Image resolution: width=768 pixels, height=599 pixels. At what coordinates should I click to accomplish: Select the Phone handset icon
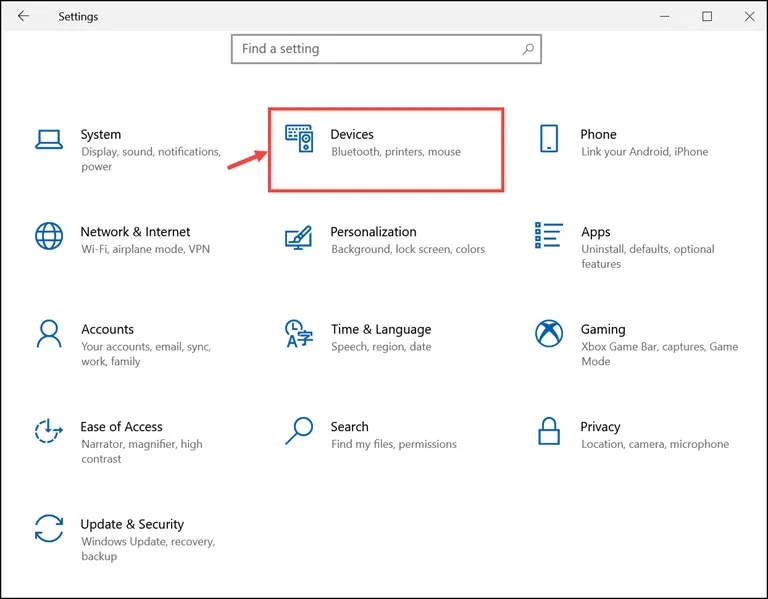coord(549,139)
